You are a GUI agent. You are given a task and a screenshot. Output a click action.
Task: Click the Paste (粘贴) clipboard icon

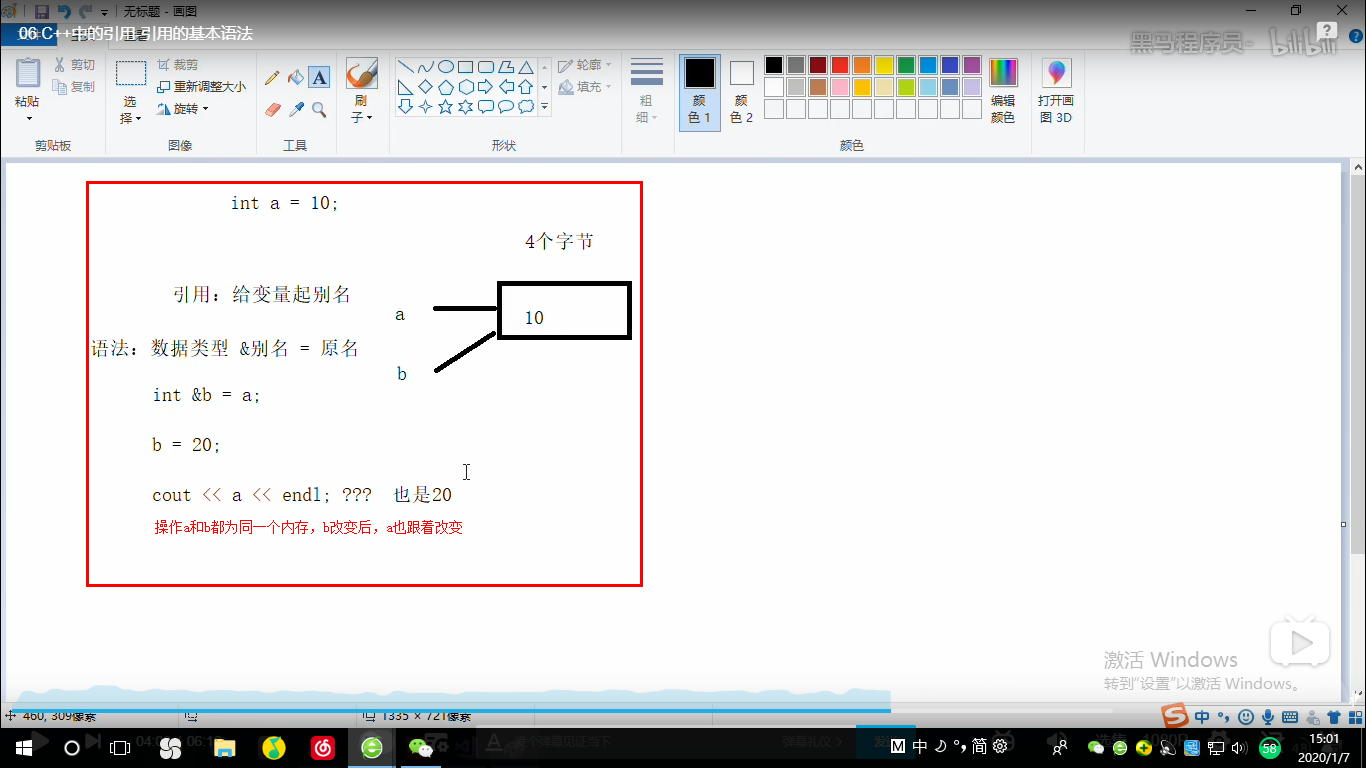pyautogui.click(x=28, y=73)
